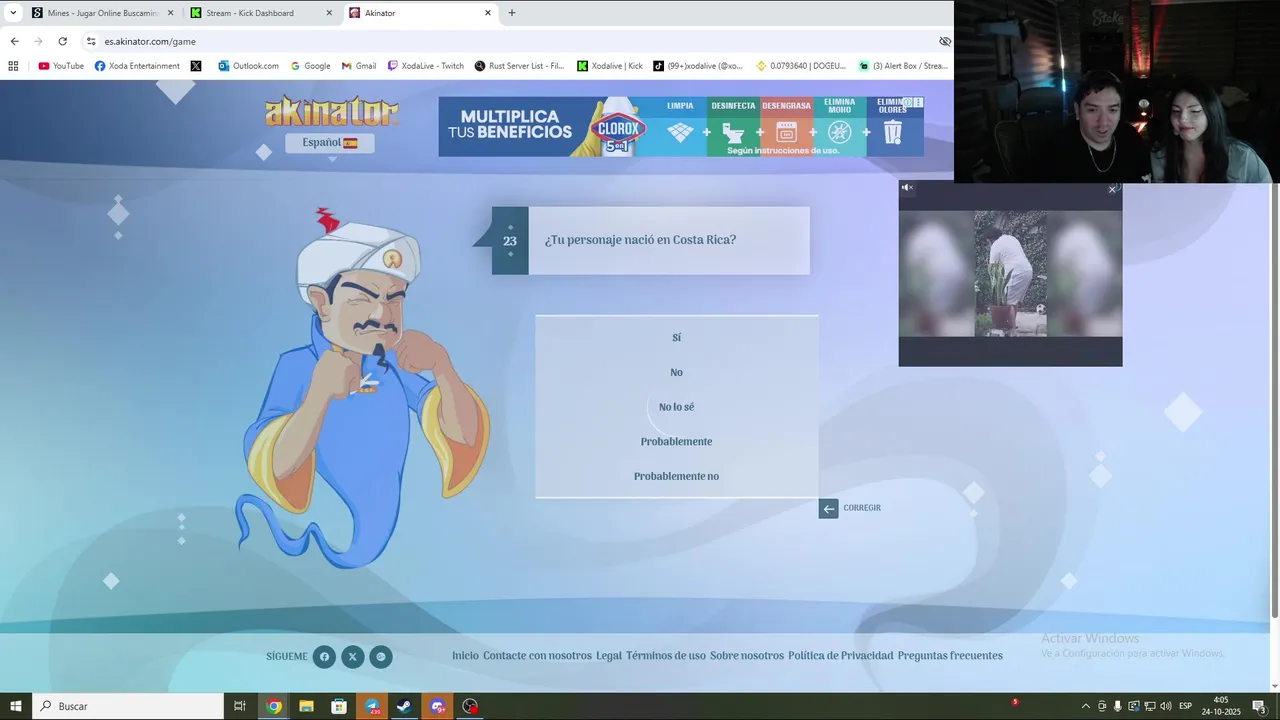This screenshot has width=1280, height=720.
Task: Reload the current page
Action: (x=62, y=41)
